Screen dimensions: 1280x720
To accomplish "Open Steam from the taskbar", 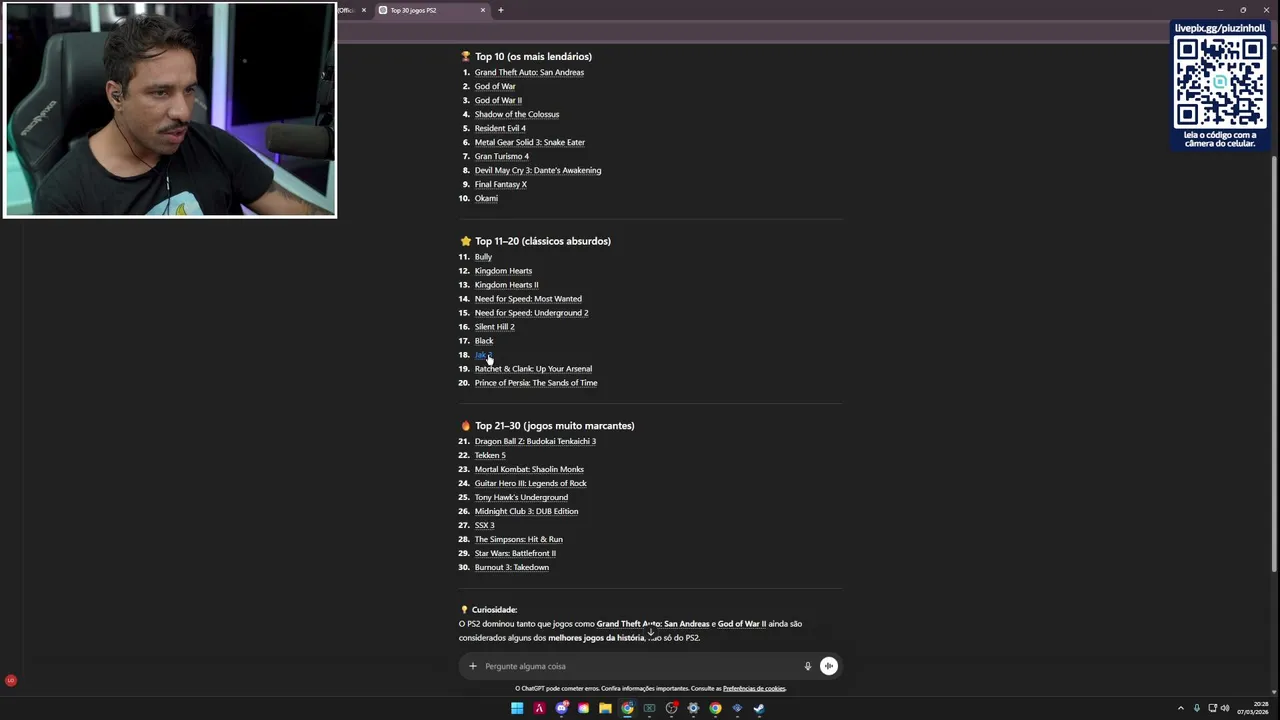I will pyautogui.click(x=759, y=708).
